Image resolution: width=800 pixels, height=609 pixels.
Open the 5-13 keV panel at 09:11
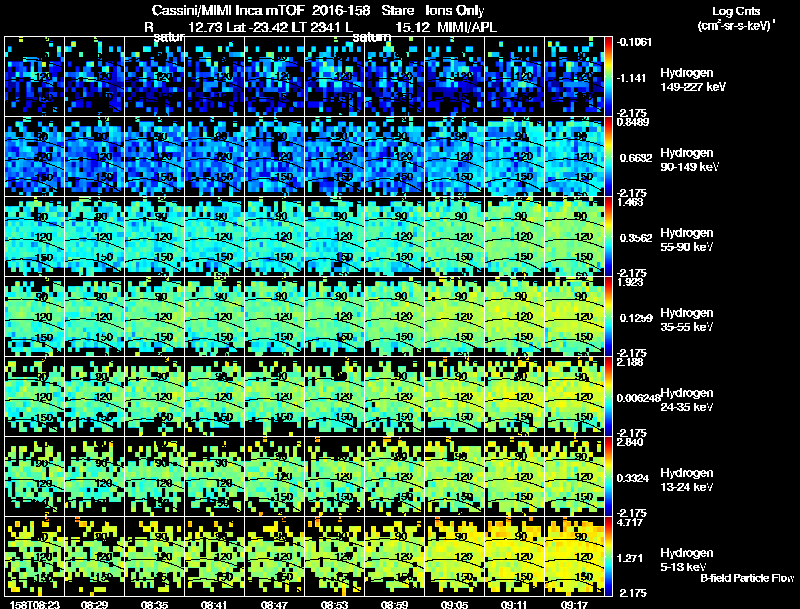pos(514,556)
